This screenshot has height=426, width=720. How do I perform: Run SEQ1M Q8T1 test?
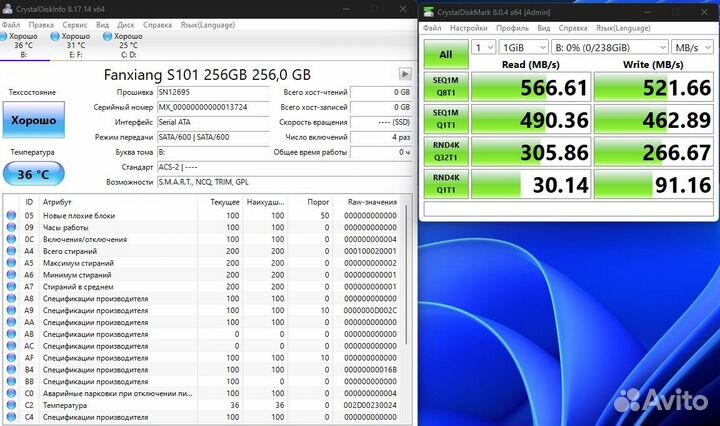click(446, 87)
